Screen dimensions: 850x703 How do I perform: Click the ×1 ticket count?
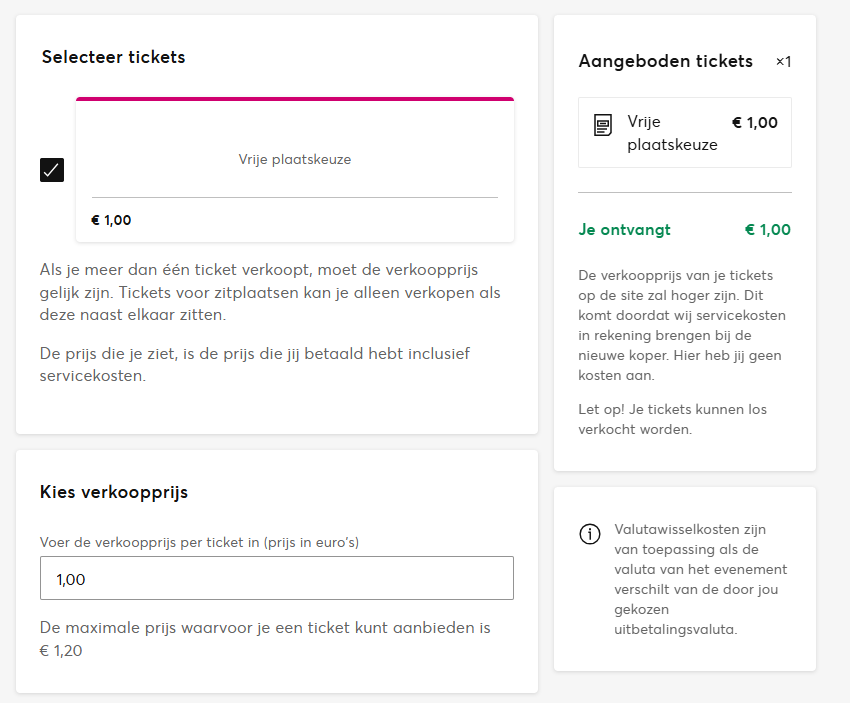click(x=783, y=62)
